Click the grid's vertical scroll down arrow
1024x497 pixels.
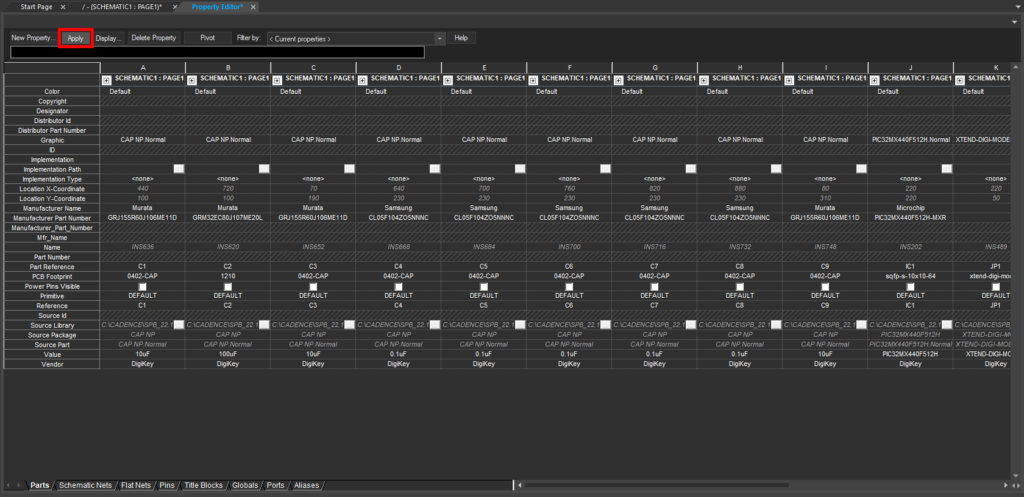[1016, 476]
